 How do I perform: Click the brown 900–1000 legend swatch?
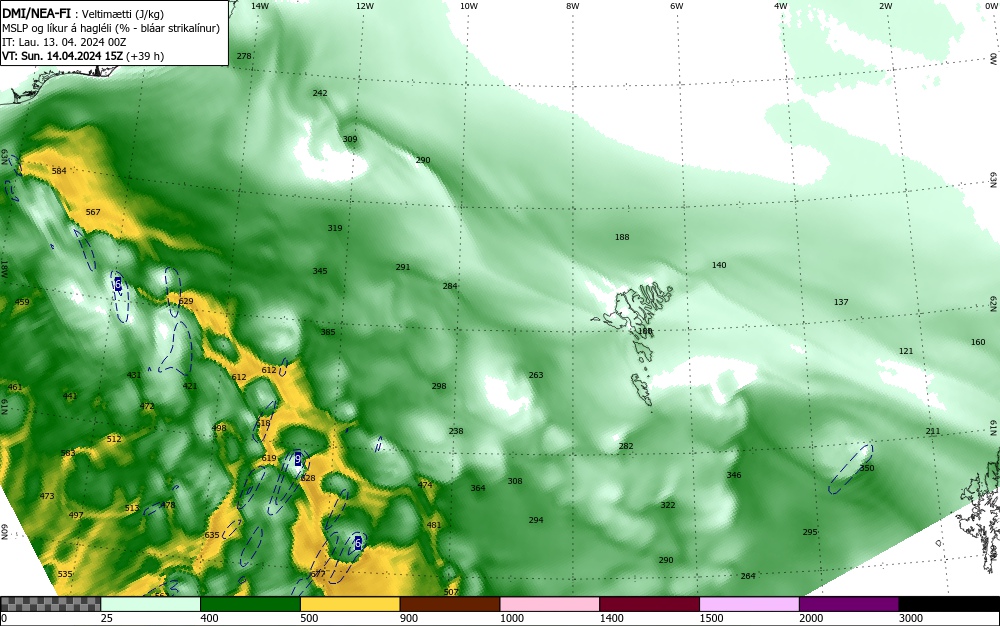(450, 604)
